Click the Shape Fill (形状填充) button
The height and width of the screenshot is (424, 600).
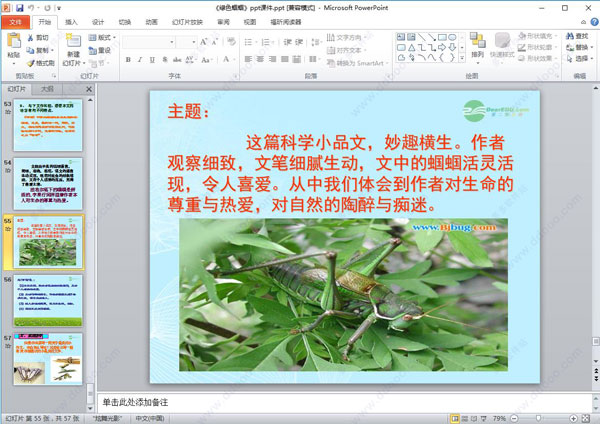536,36
